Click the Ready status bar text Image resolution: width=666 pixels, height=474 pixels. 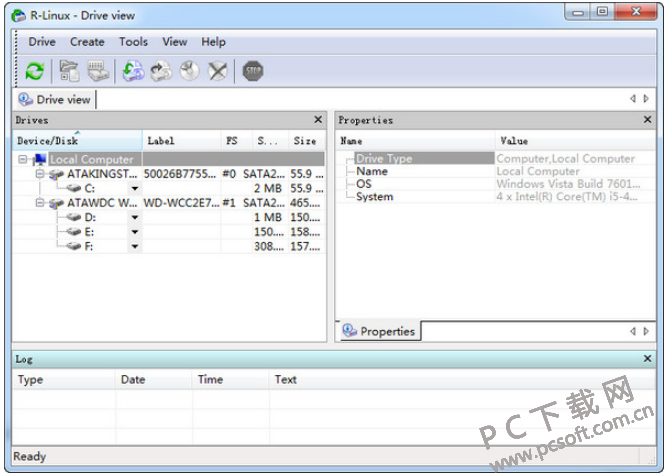coord(29,457)
